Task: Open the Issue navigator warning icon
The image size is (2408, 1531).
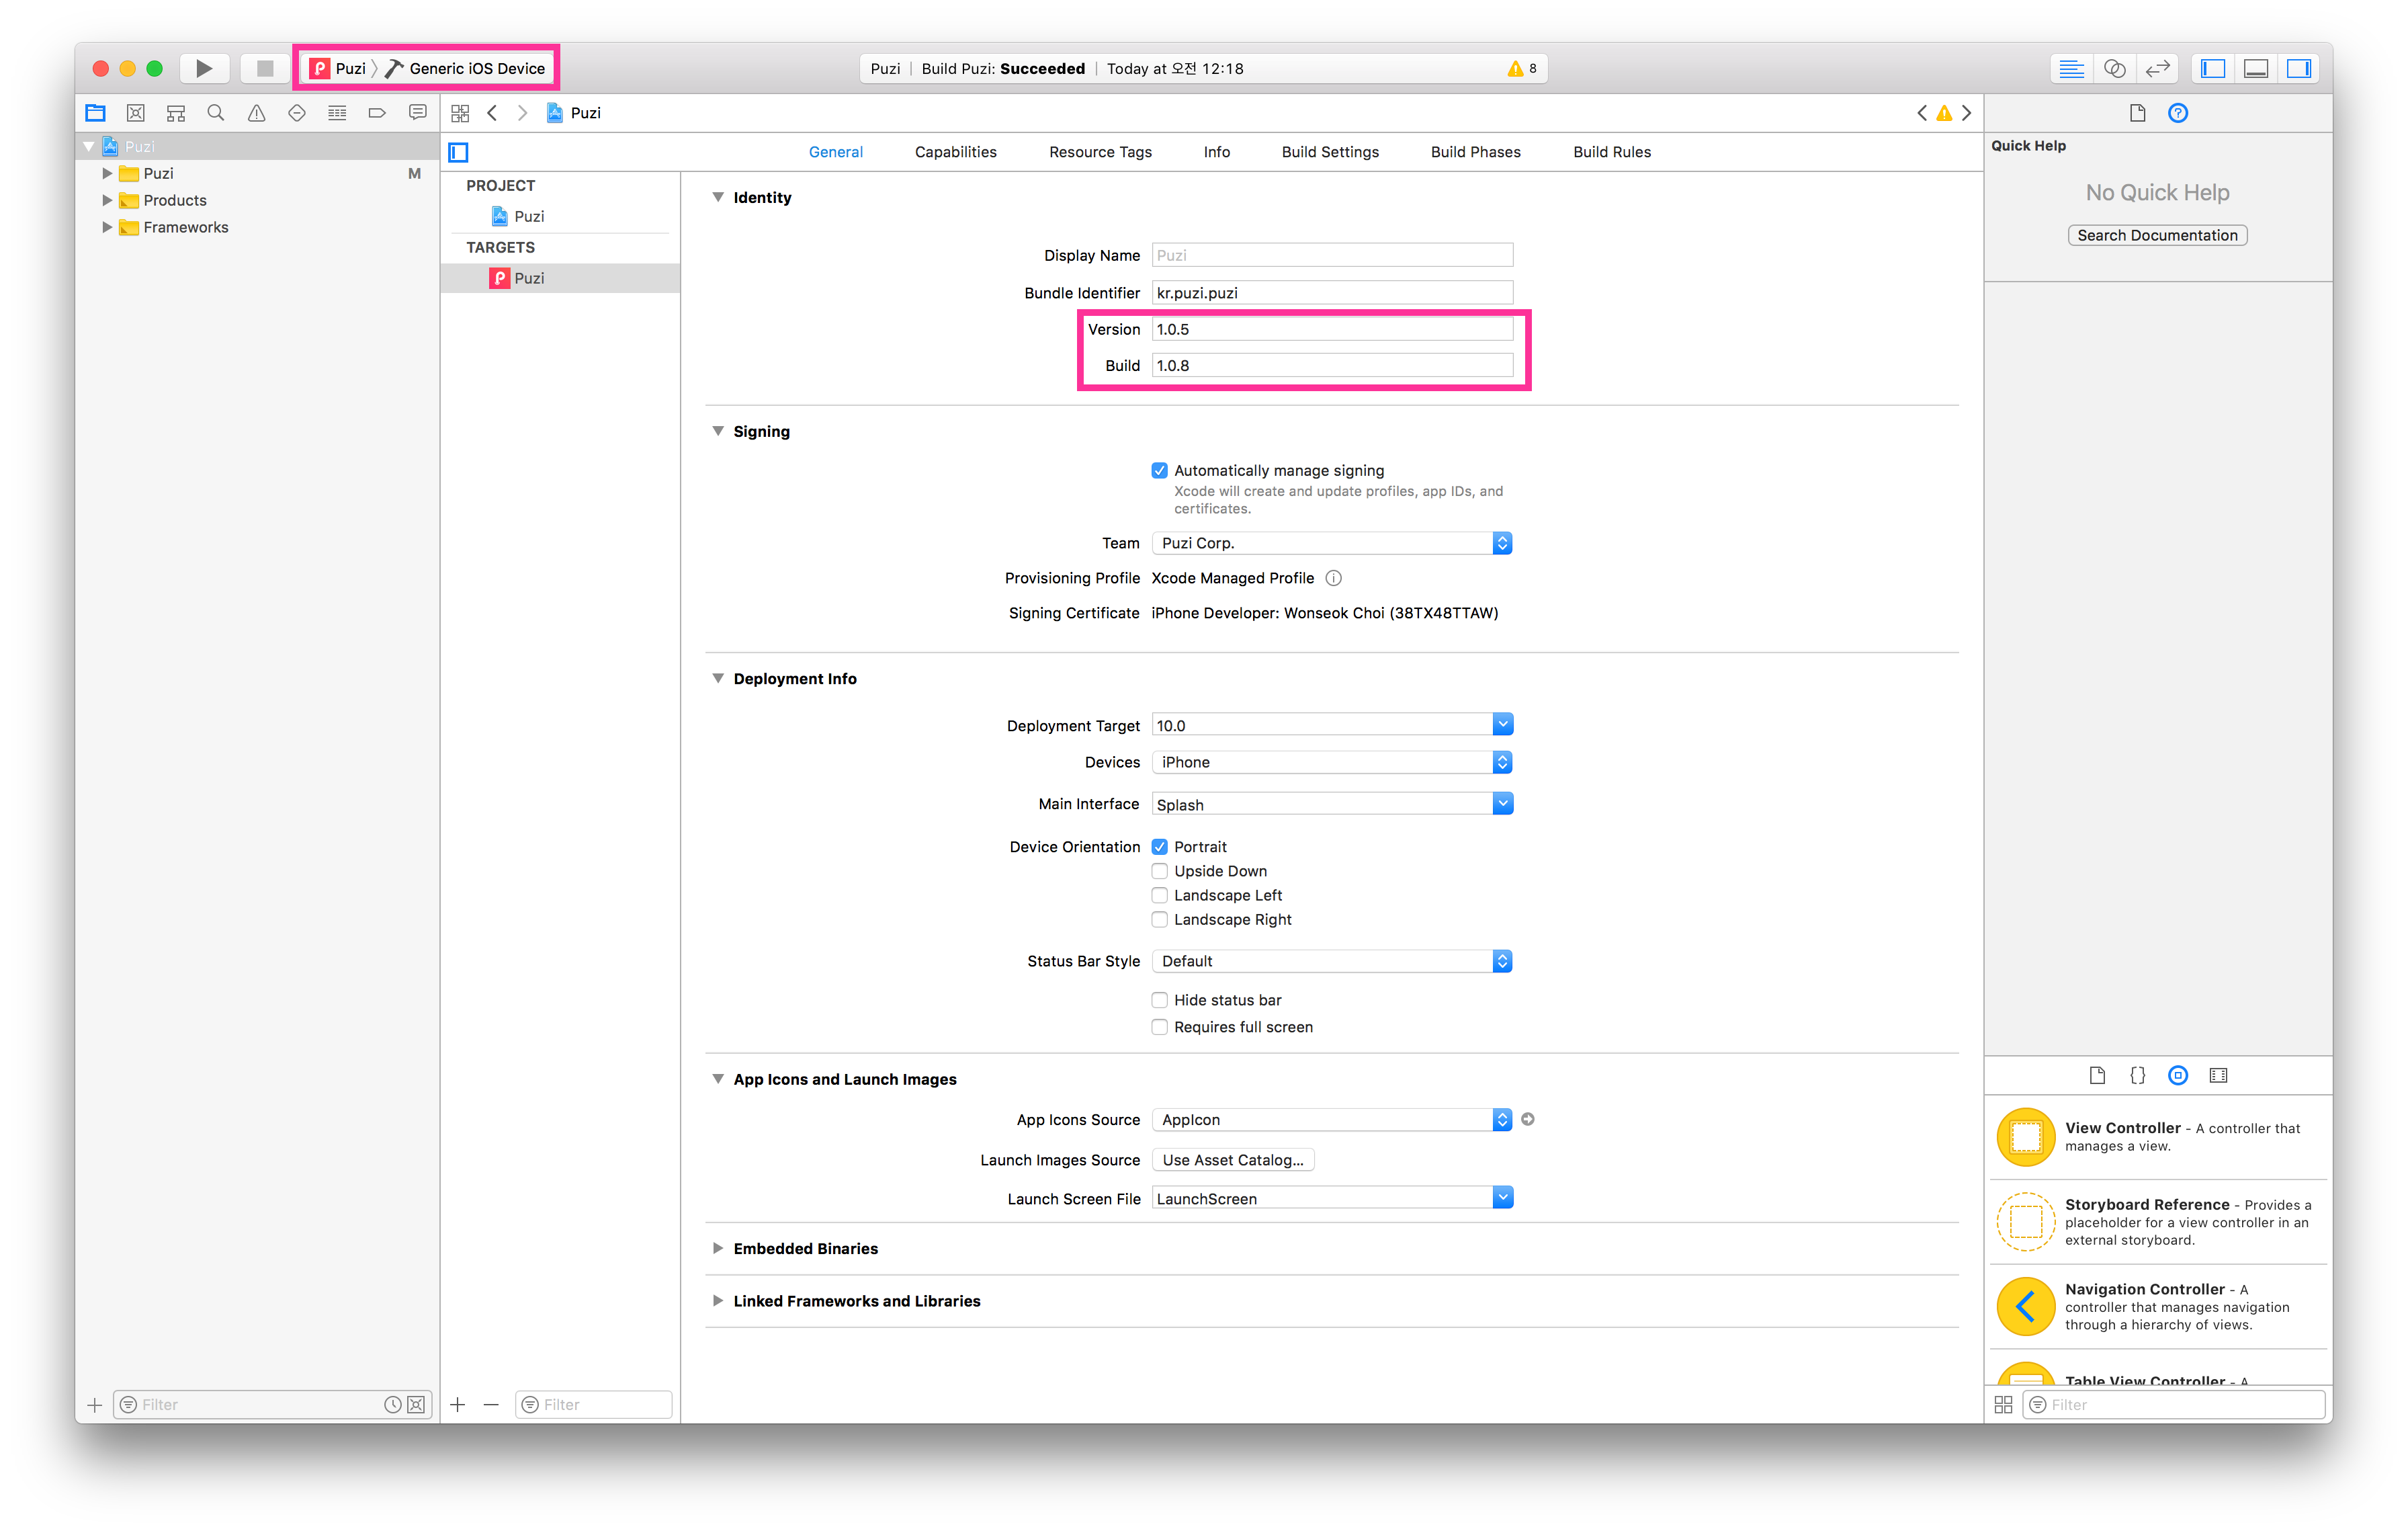Action: [256, 113]
